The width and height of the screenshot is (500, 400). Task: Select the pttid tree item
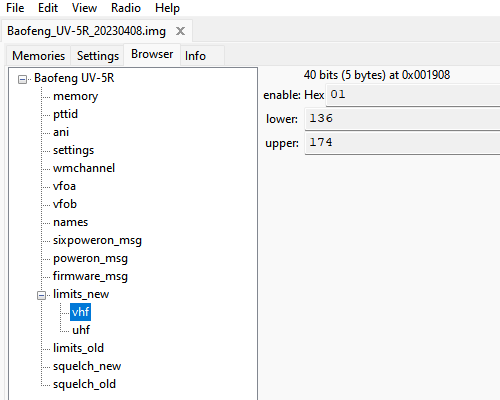click(65, 114)
